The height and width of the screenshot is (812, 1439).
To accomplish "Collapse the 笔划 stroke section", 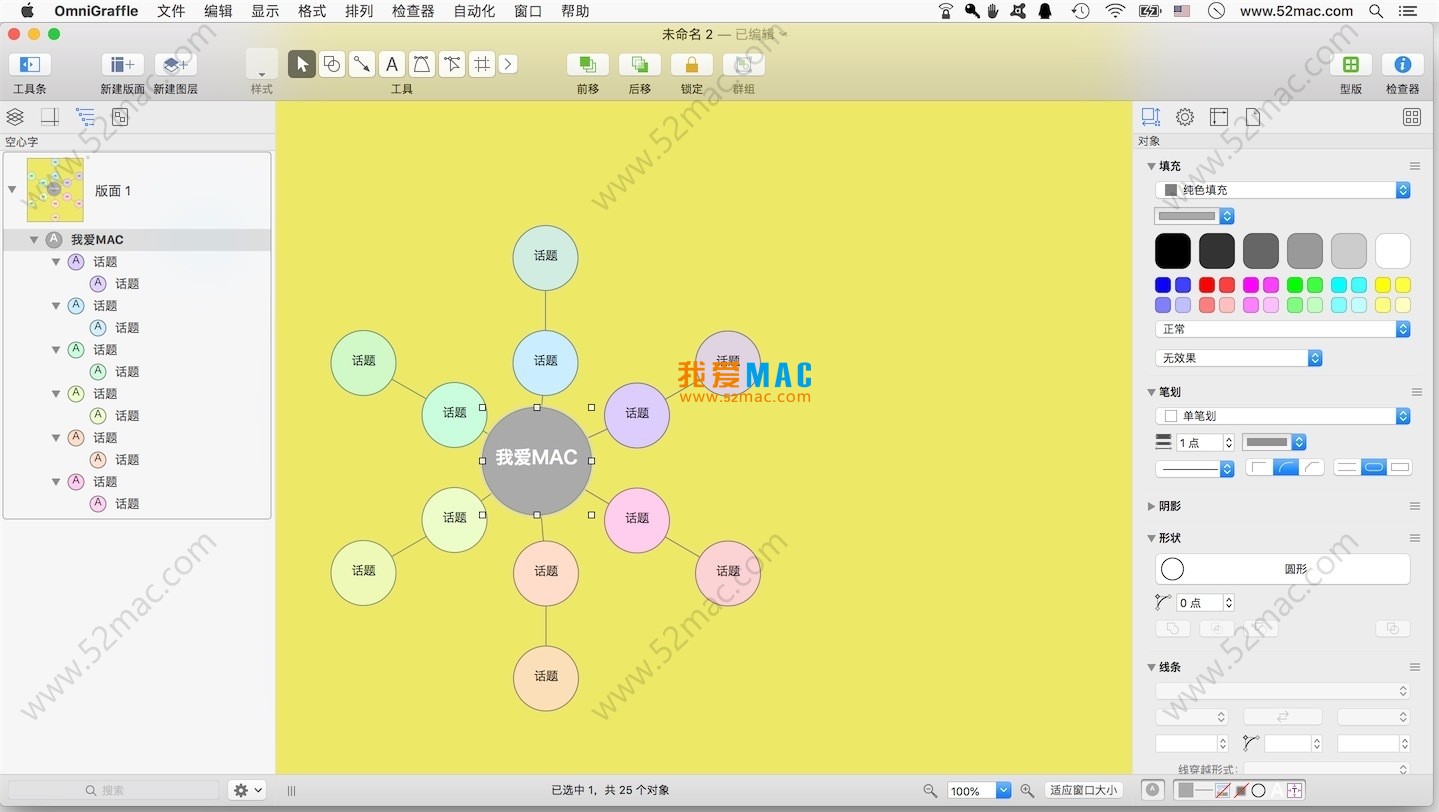I will [x=1151, y=392].
